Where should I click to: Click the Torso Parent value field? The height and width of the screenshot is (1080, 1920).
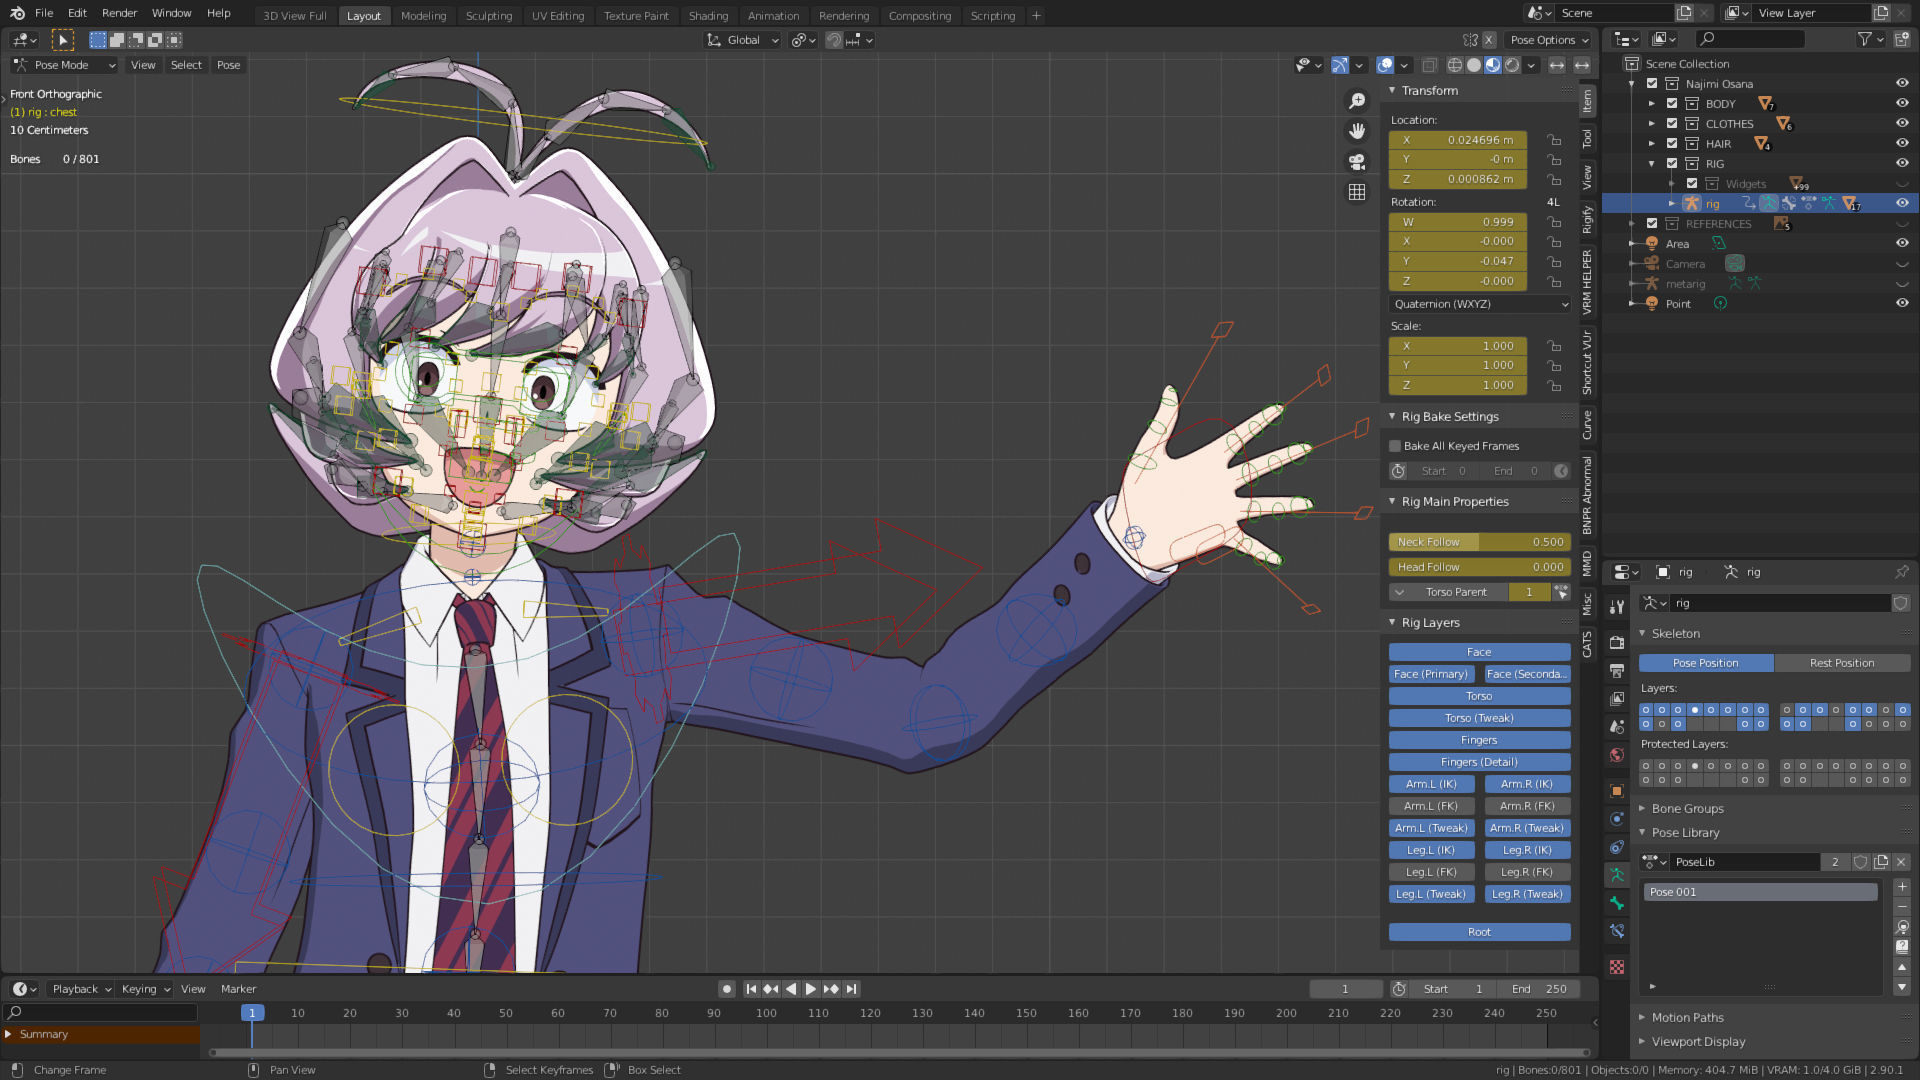pyautogui.click(x=1529, y=592)
